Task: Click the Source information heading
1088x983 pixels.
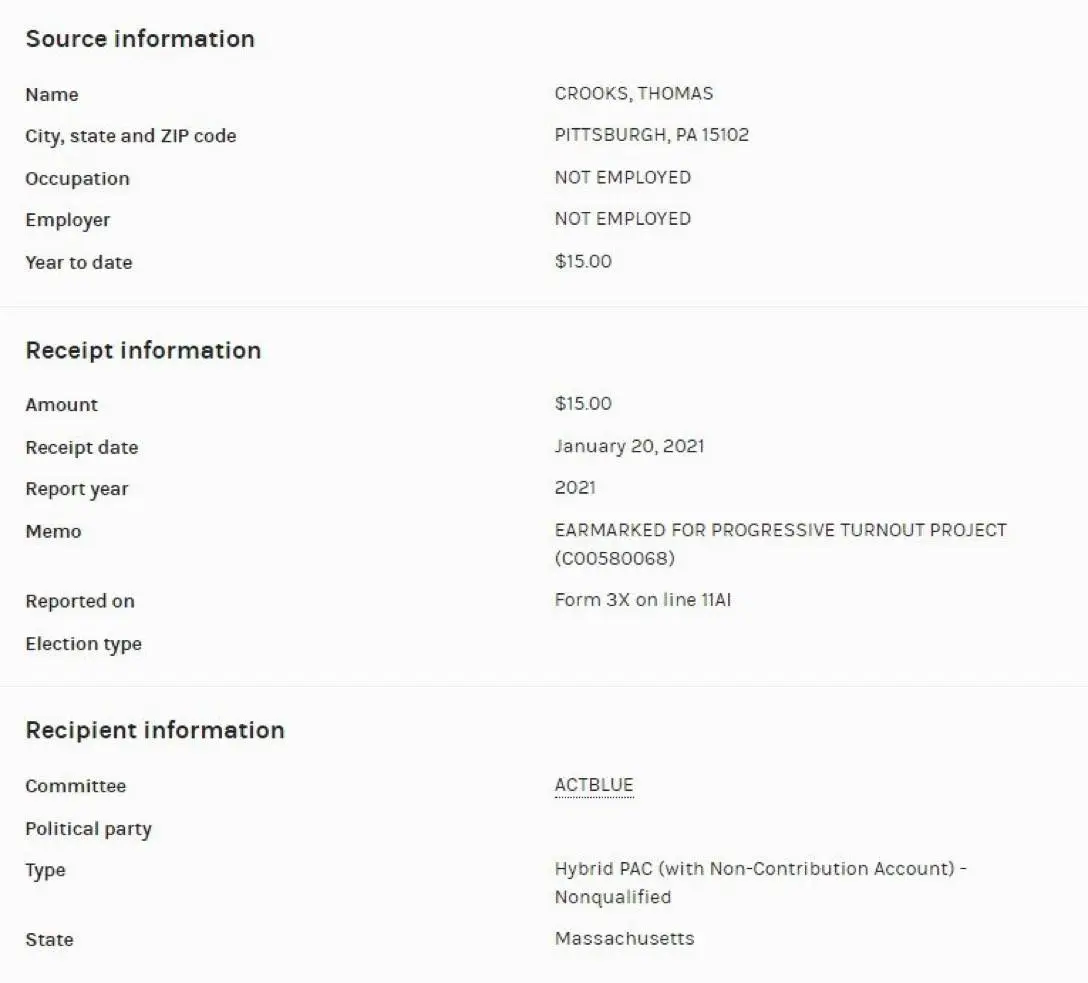Action: click(x=140, y=39)
